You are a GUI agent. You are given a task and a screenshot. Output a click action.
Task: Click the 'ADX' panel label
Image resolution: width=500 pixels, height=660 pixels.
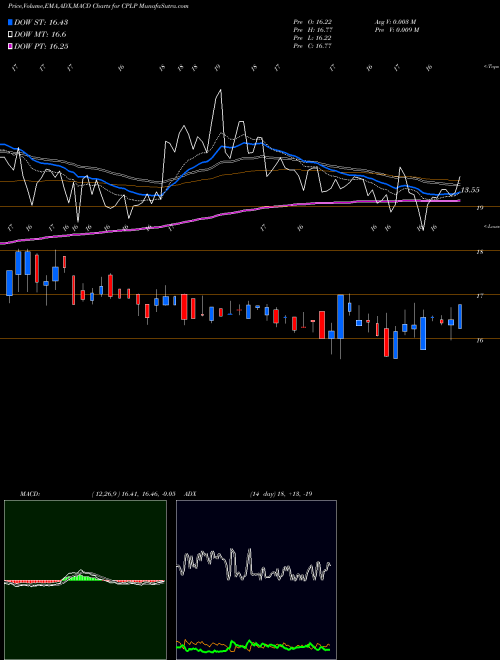tap(191, 494)
